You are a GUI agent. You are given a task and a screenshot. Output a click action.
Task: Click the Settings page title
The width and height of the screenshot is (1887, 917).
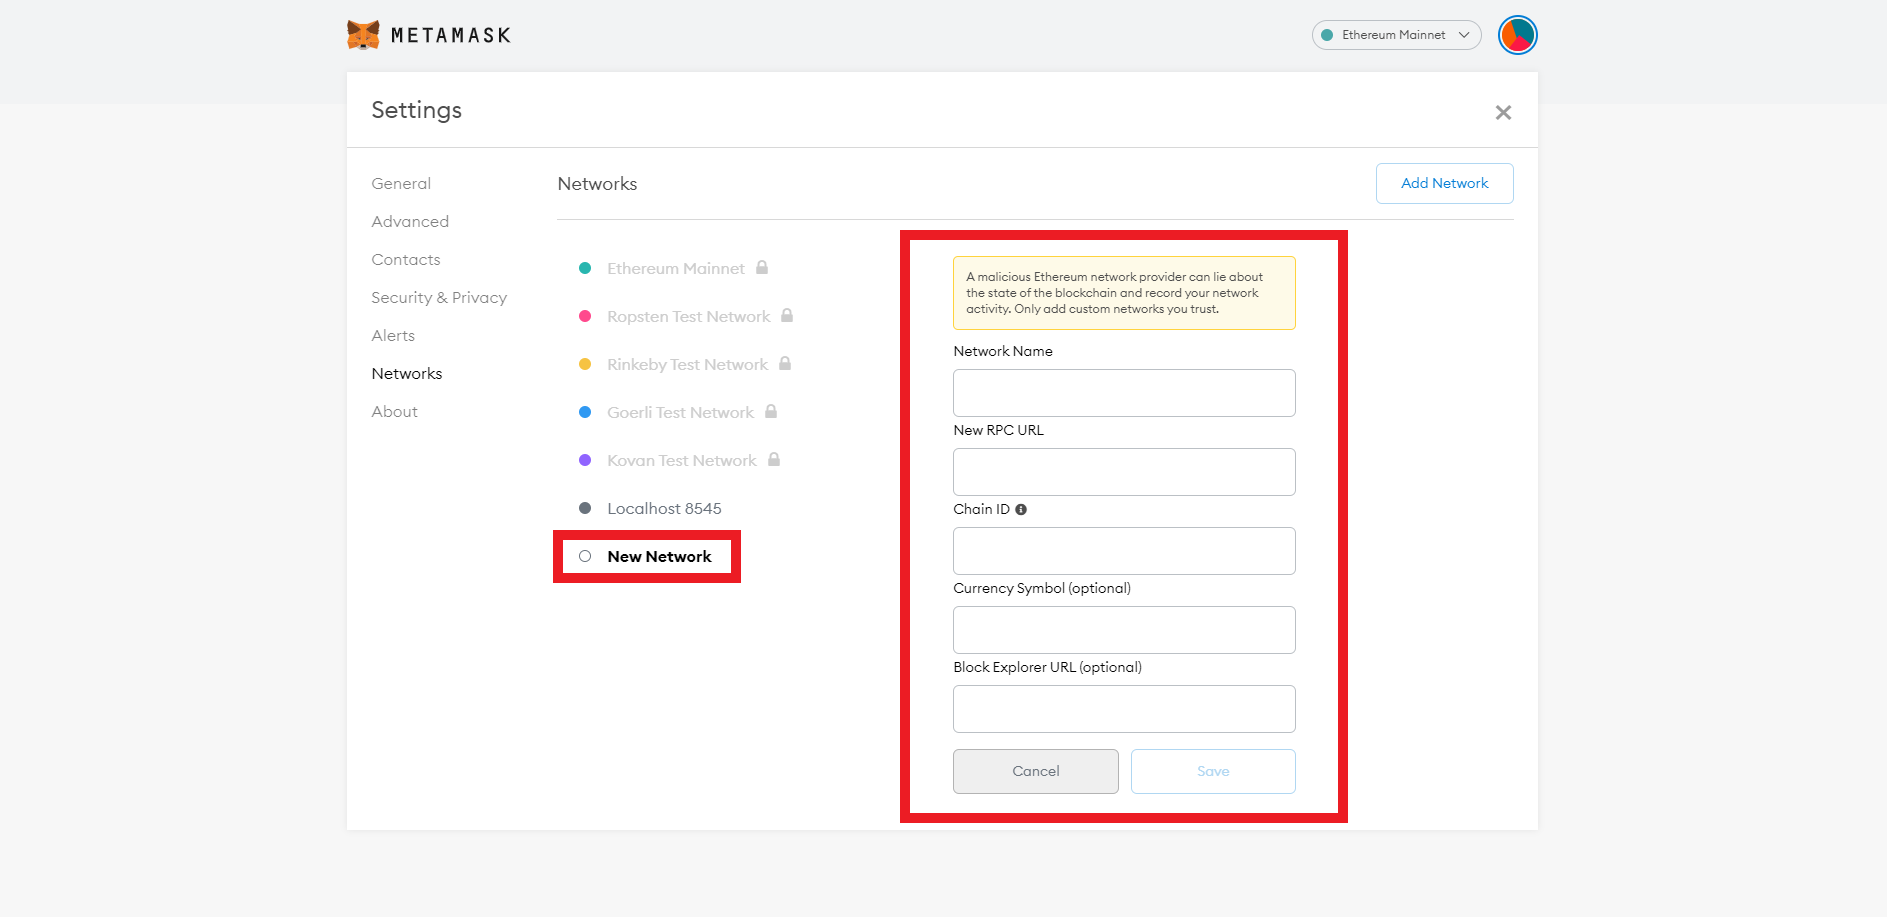tap(416, 110)
